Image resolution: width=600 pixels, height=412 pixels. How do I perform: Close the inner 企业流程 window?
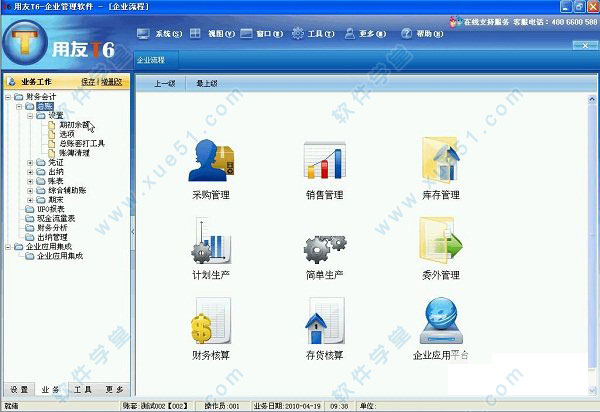(585, 46)
